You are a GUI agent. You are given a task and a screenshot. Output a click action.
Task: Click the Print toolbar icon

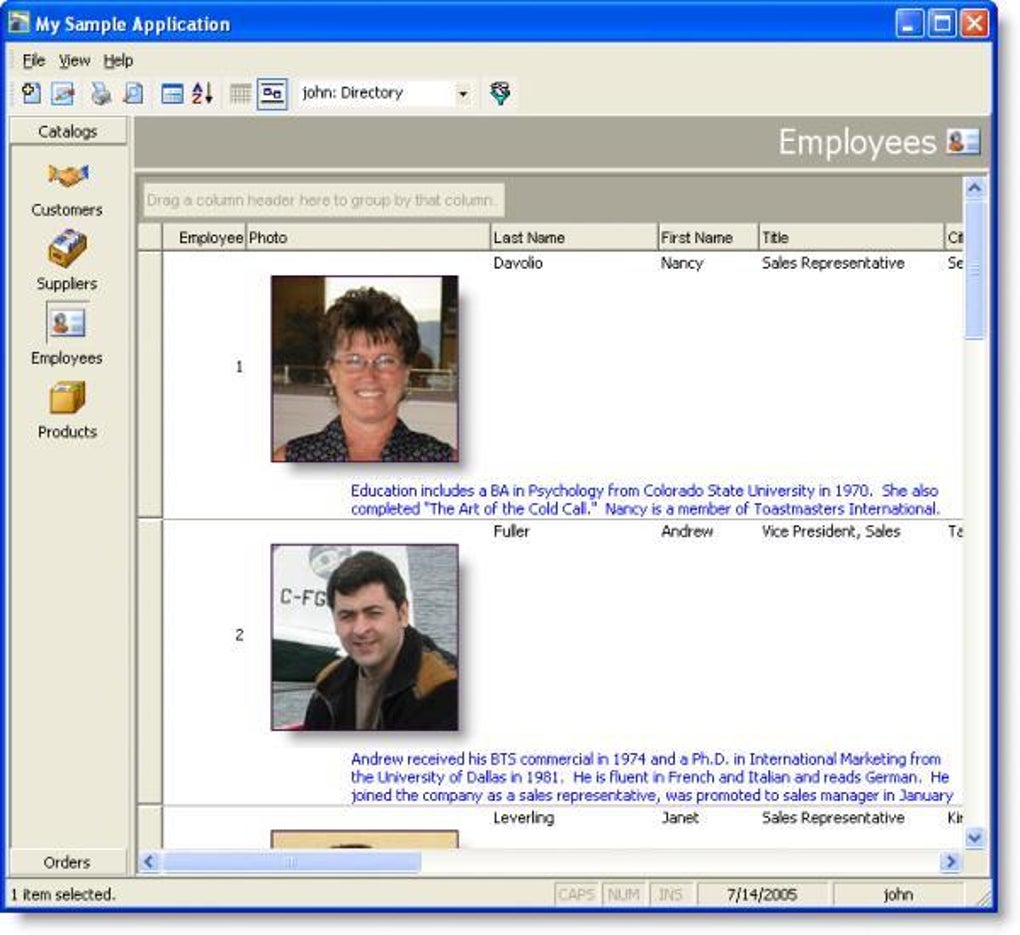tap(100, 93)
